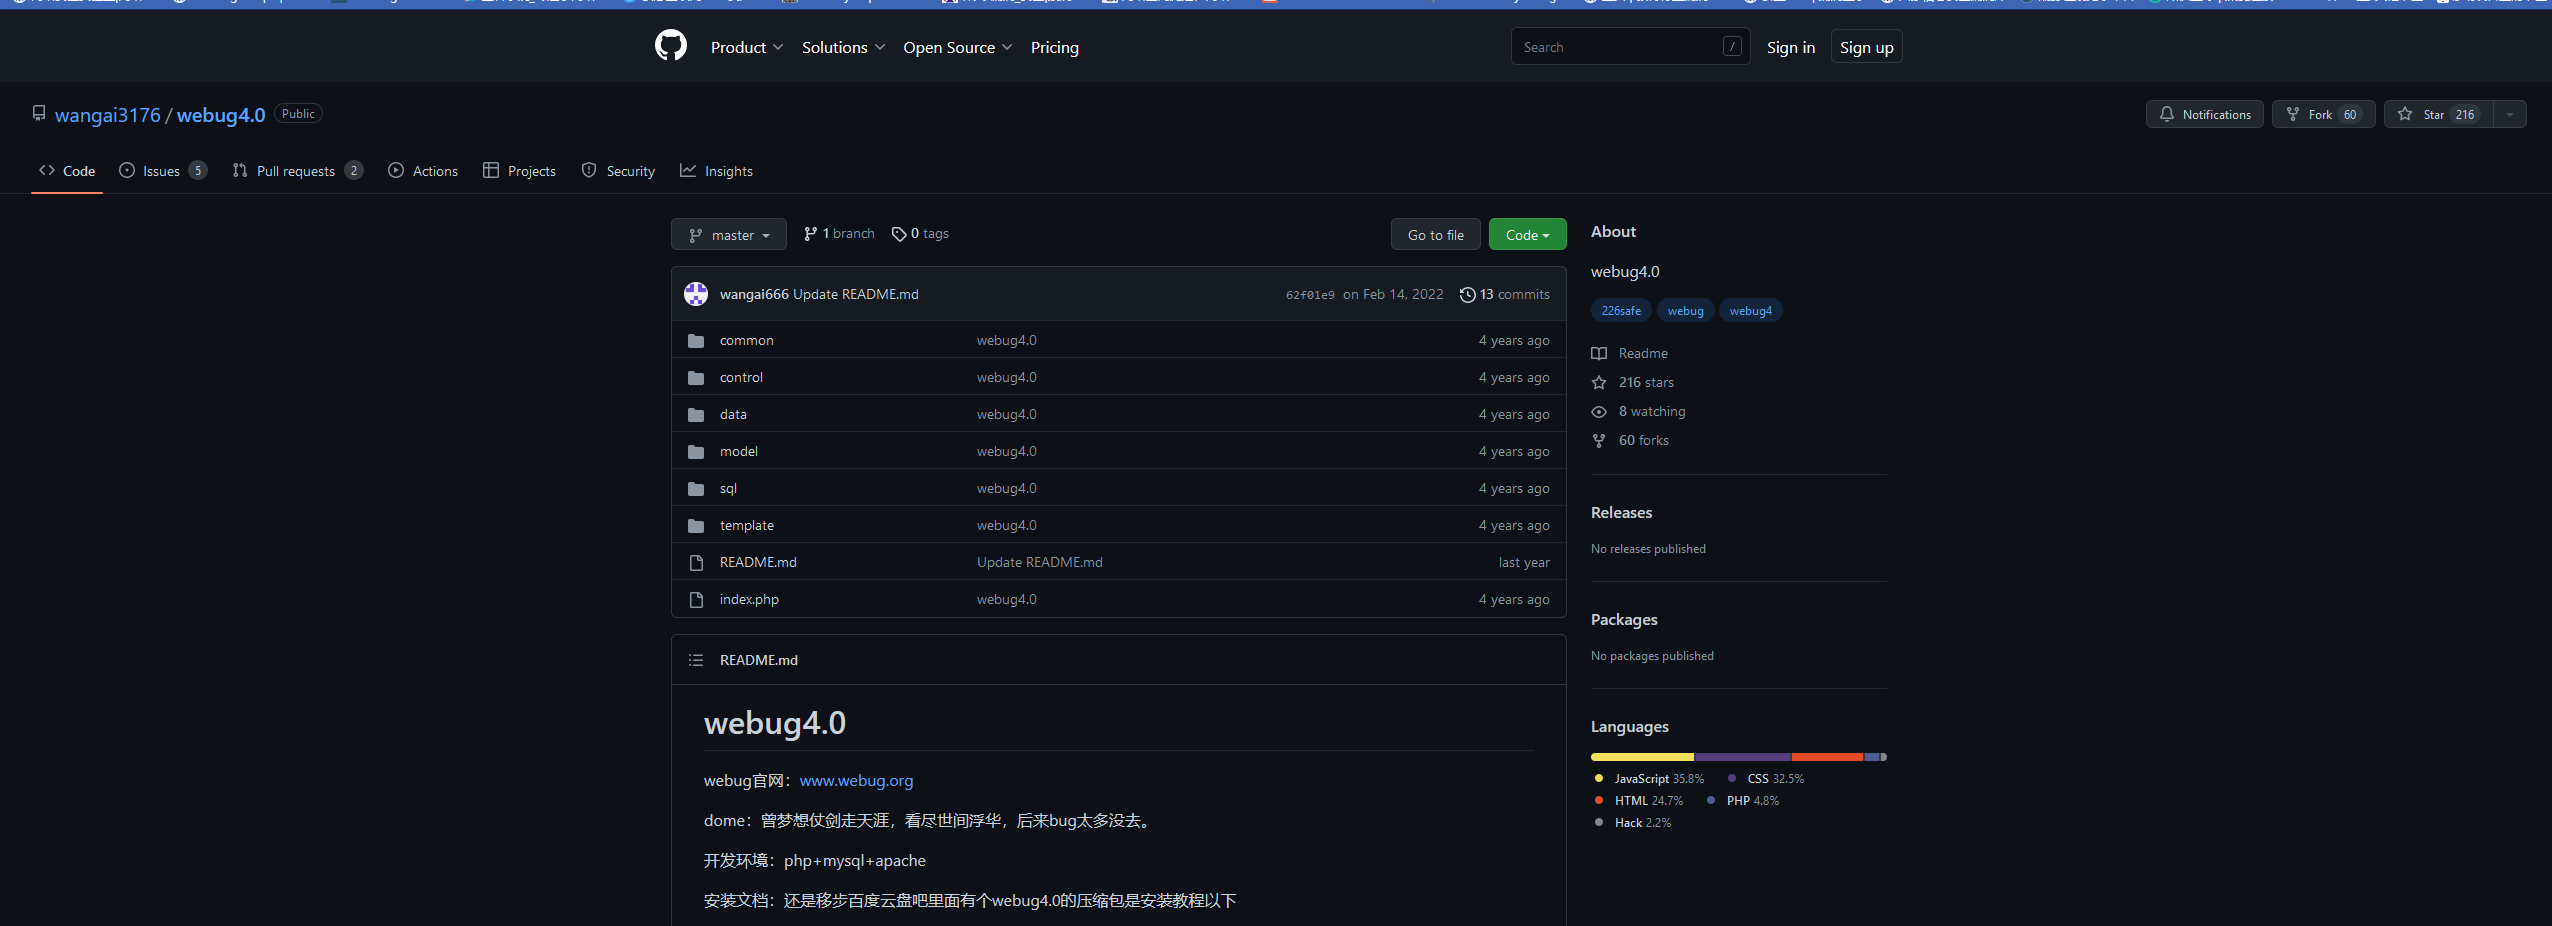Open the 13 commits link

(x=1505, y=294)
